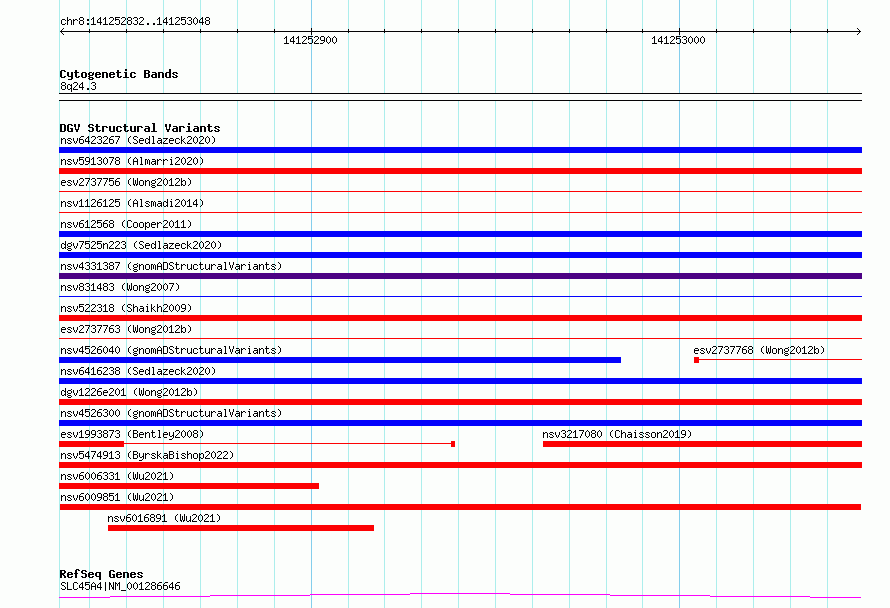Click the blue bar of nsv612568

coord(460,234)
